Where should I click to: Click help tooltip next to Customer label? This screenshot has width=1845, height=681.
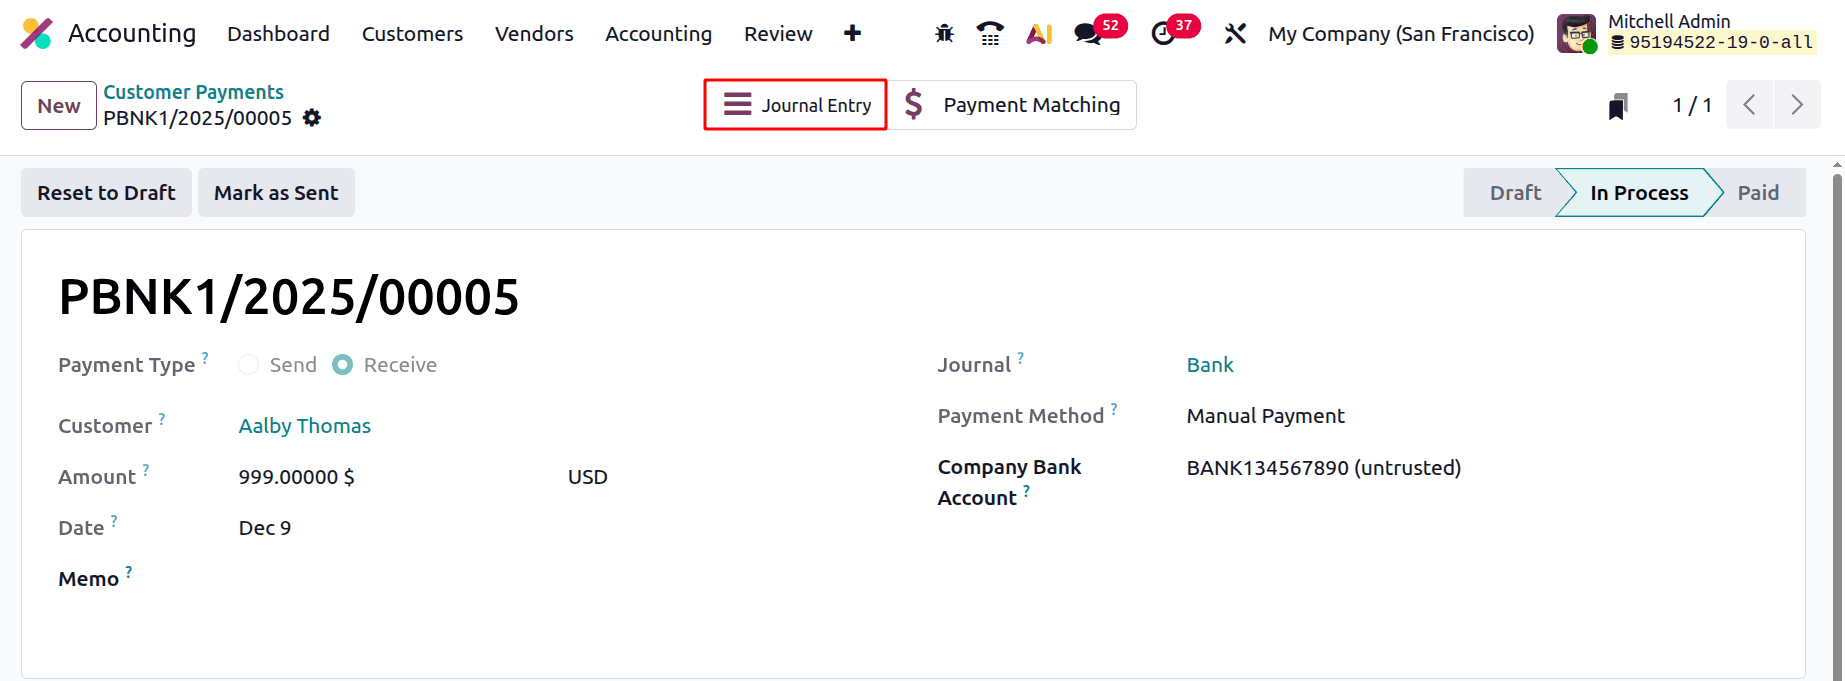pos(162,418)
